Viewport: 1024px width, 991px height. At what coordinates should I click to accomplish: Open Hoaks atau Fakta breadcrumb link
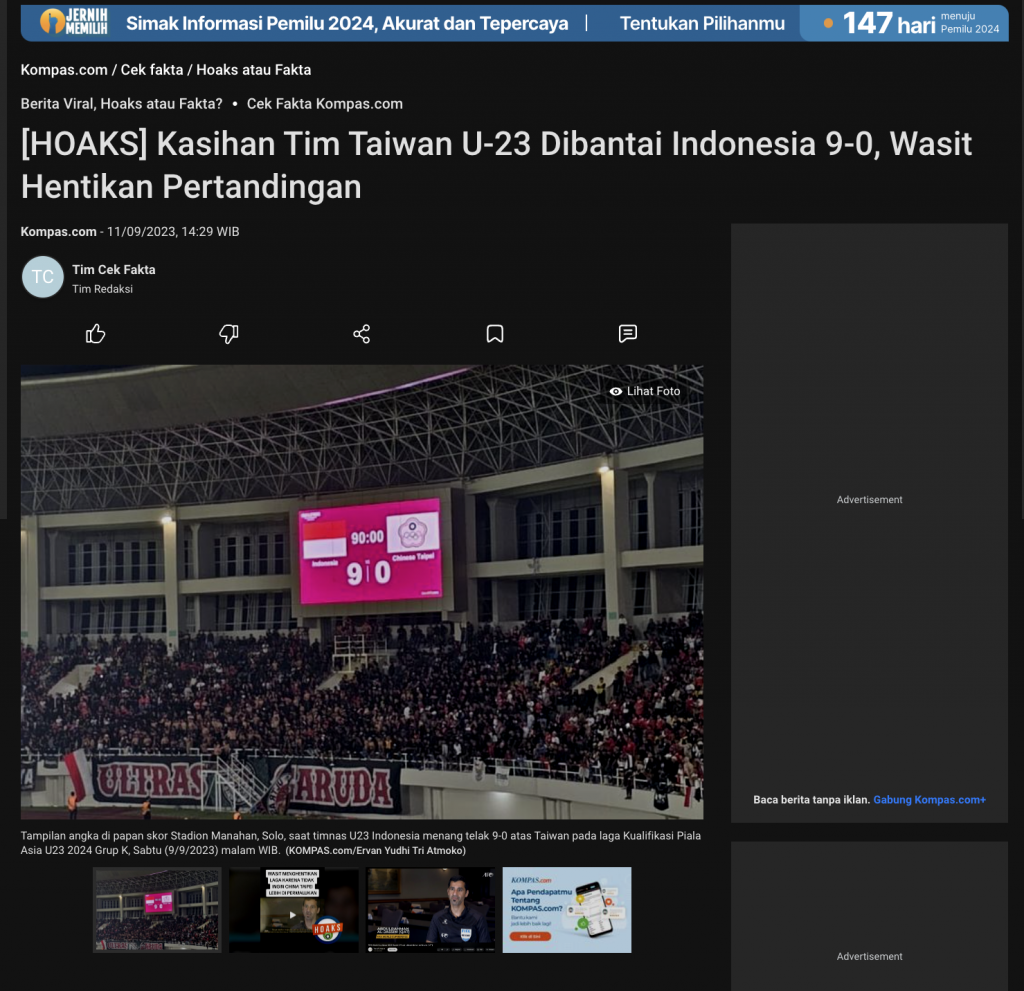point(253,70)
